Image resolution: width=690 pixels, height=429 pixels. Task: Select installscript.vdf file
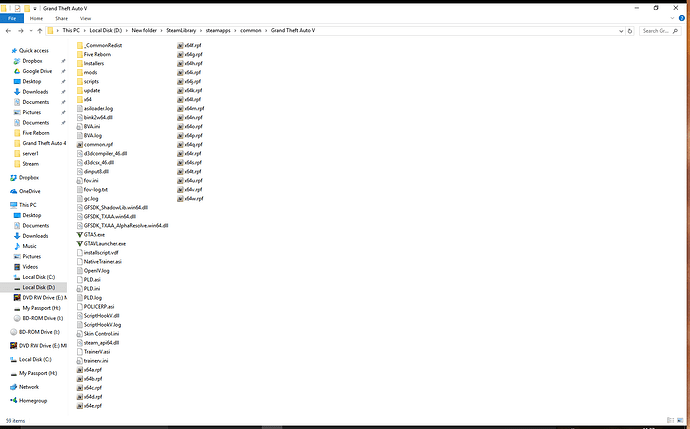(x=98, y=253)
